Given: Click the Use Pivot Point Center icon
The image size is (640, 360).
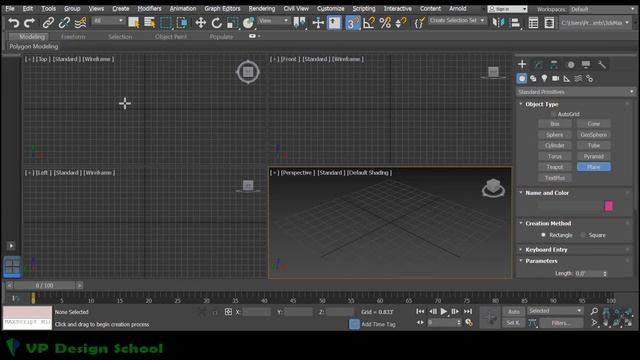Looking at the screenshot, I should pyautogui.click(x=300, y=23).
